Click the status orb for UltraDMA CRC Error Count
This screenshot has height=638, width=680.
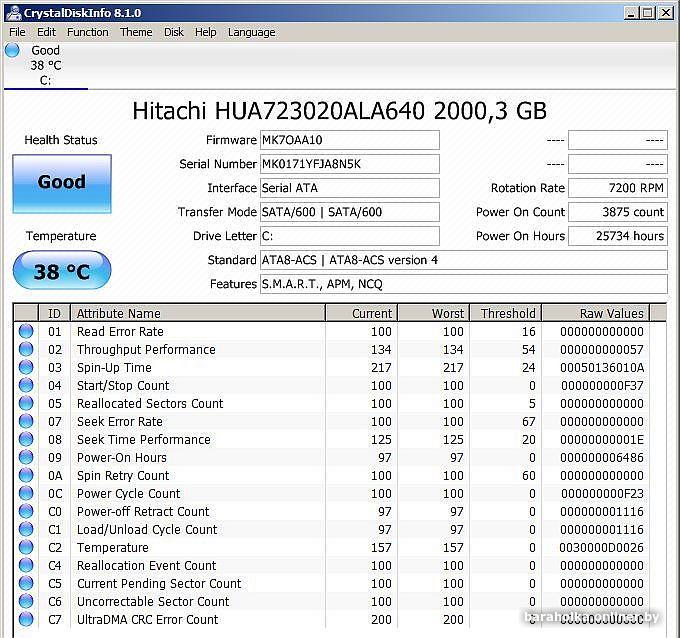[26, 619]
